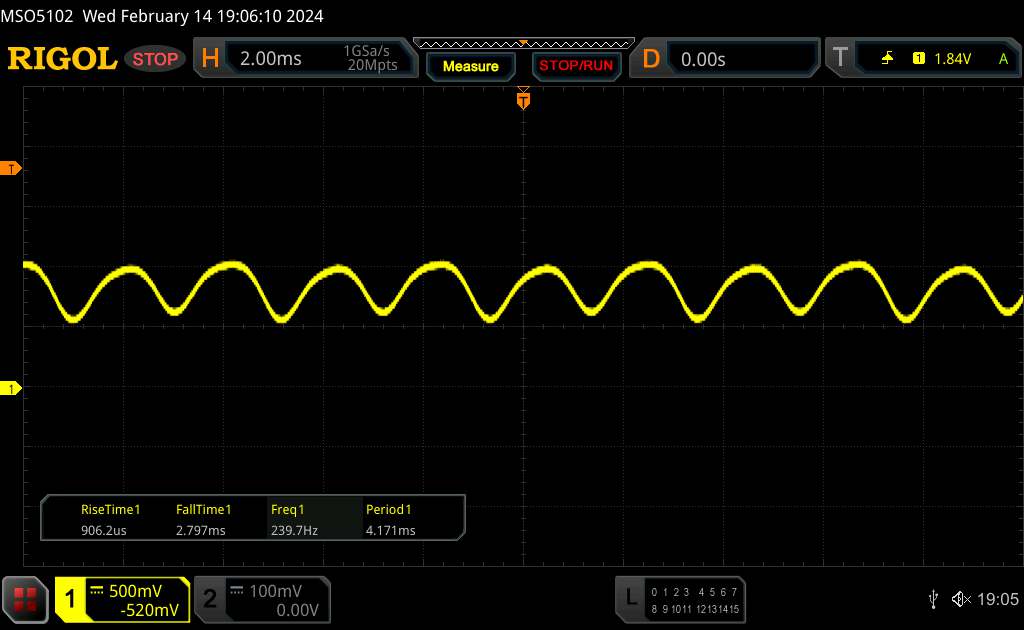1024x630 pixels.
Task: Open the 1.84V trigger level setting
Action: 952,59
